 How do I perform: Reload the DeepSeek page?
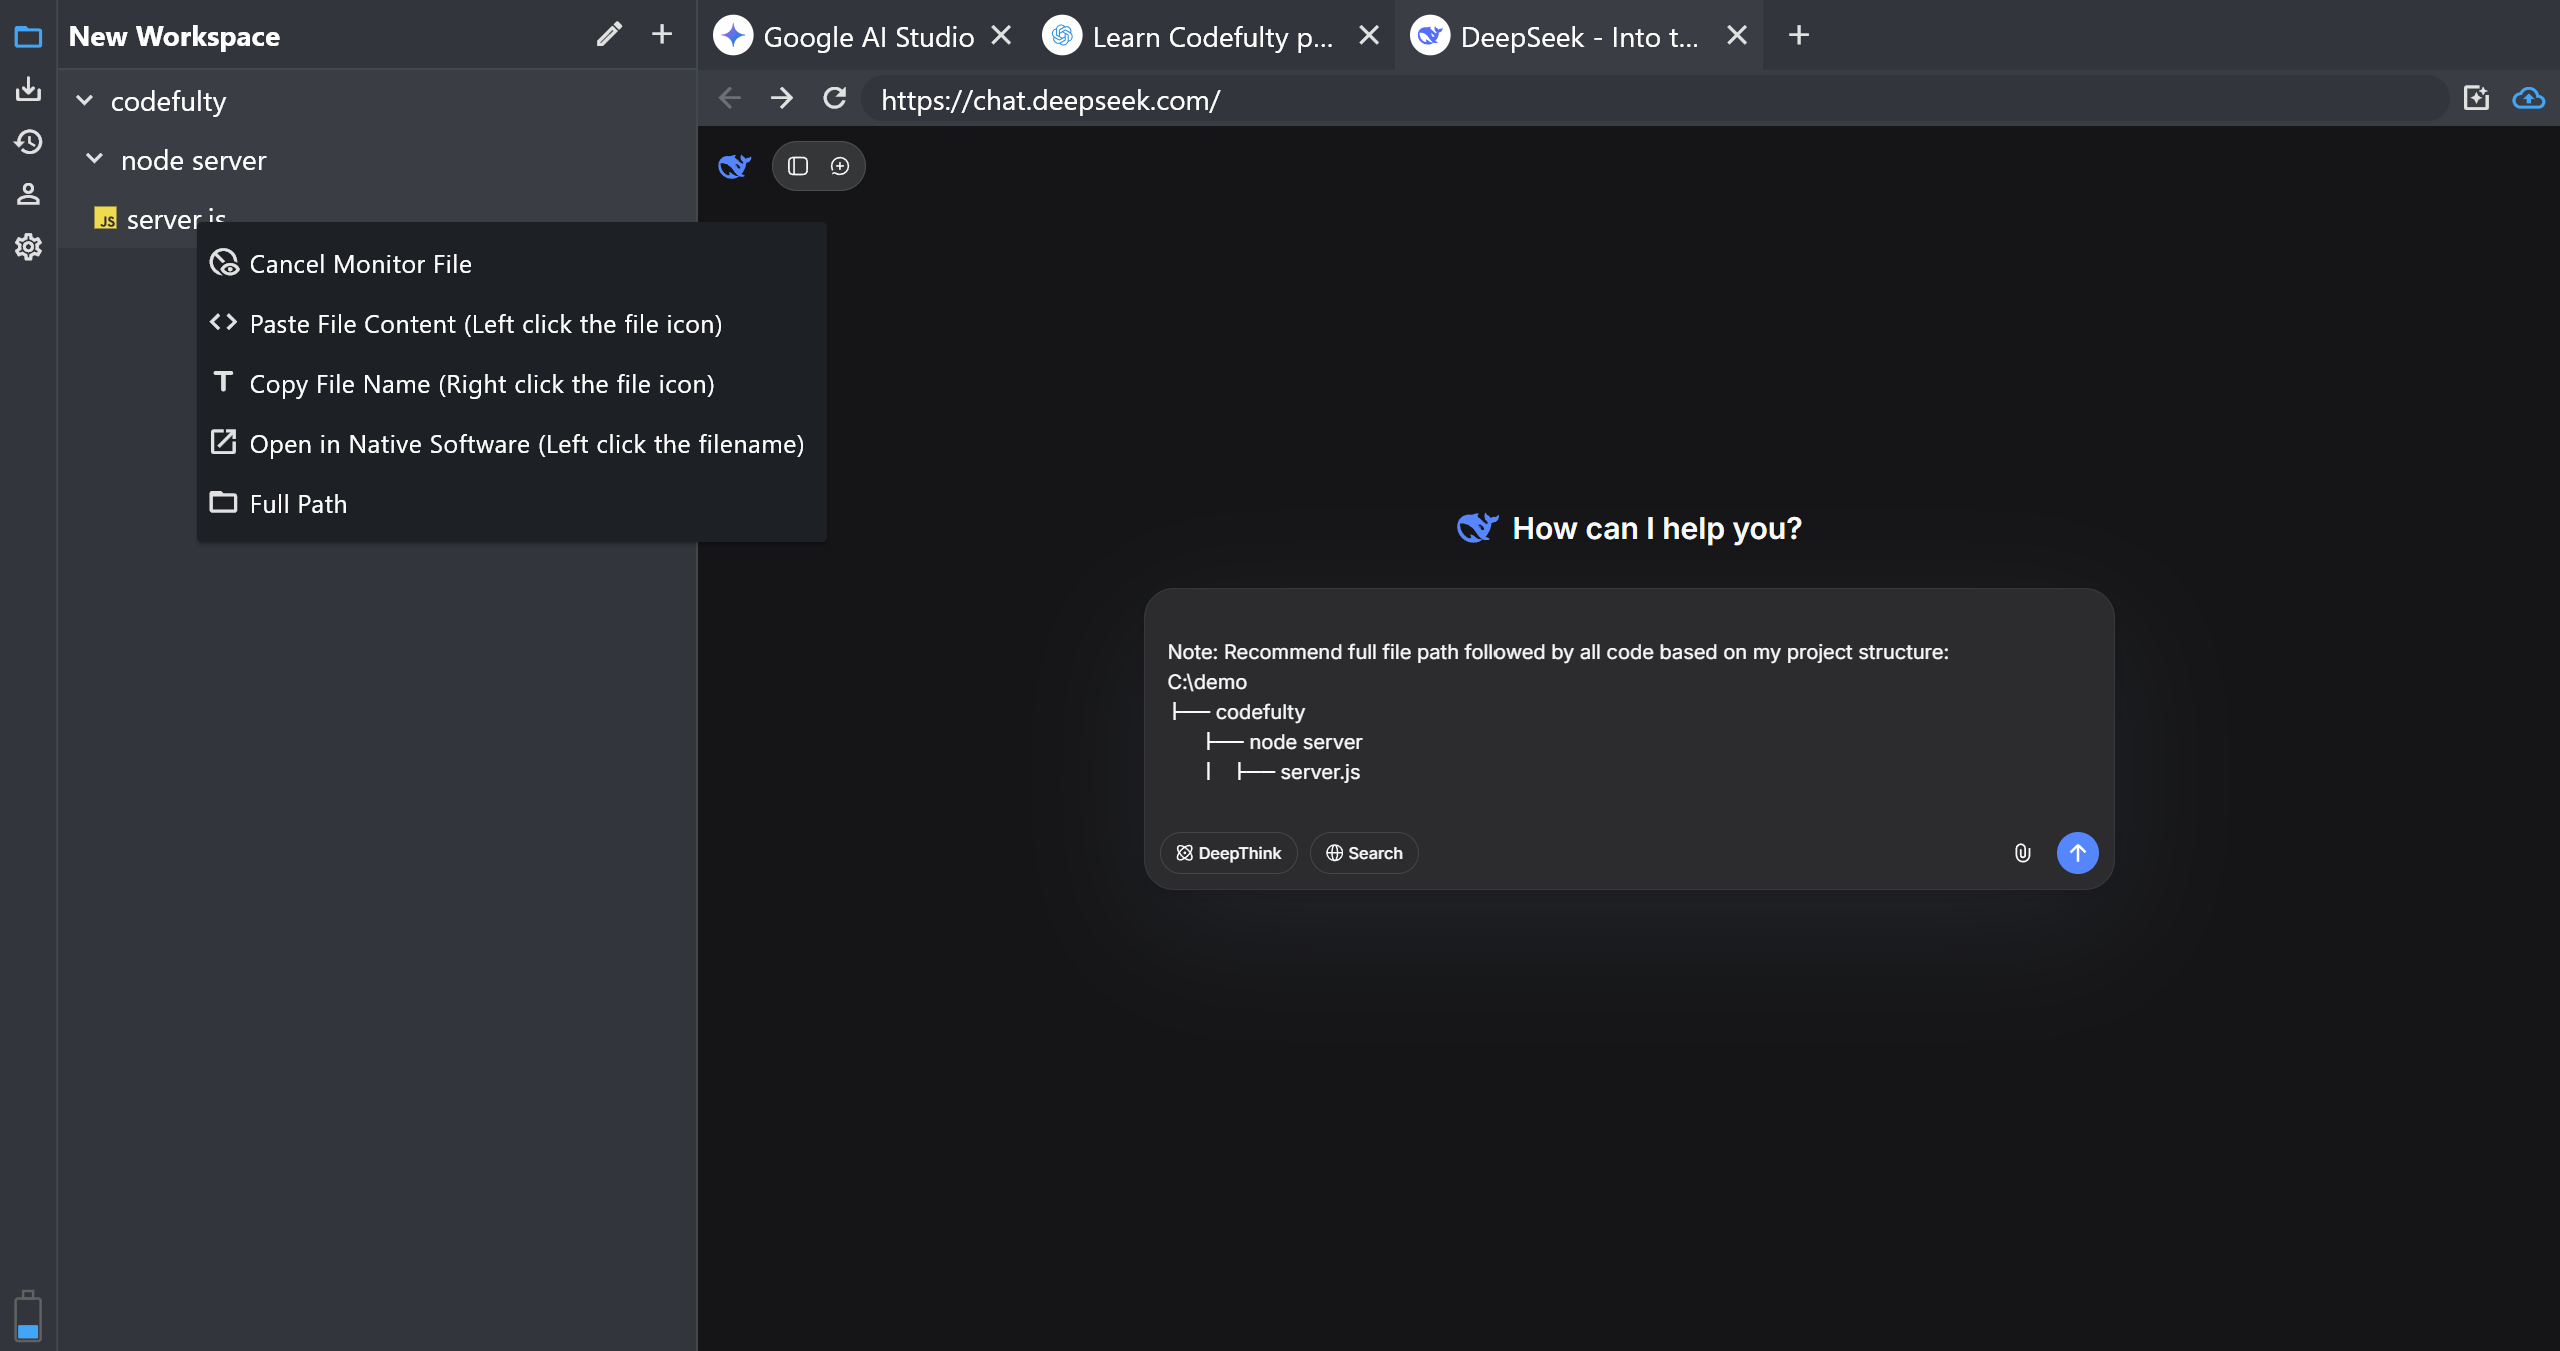834,98
